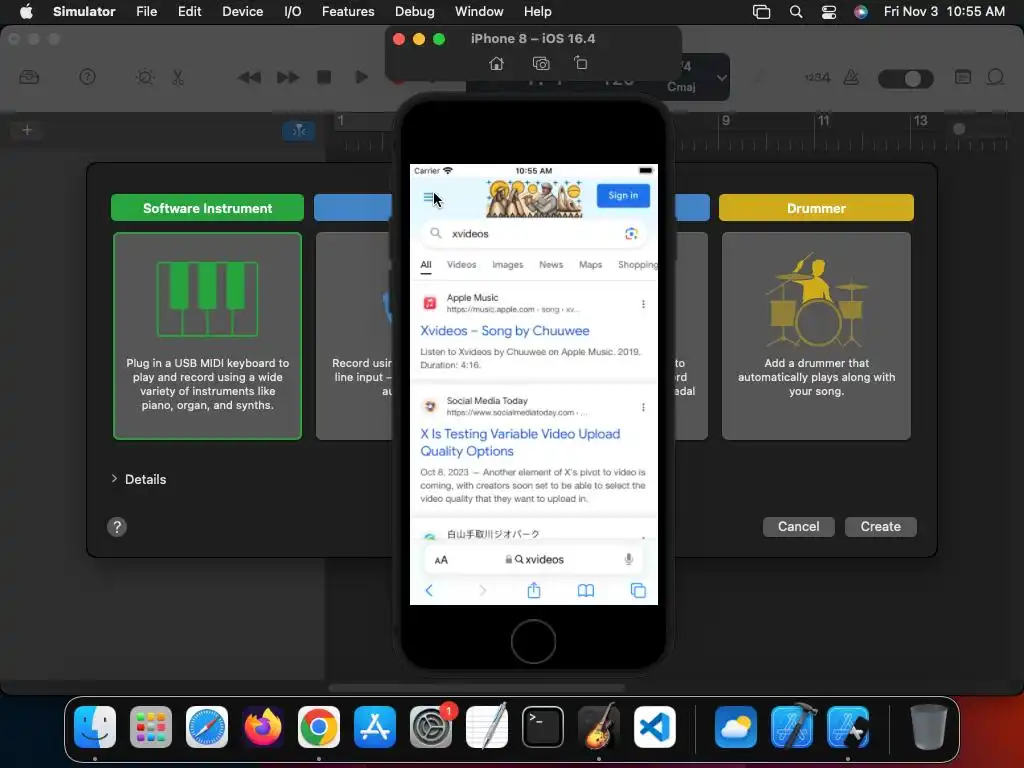Select the Drummer card with drum kit

click(816, 336)
